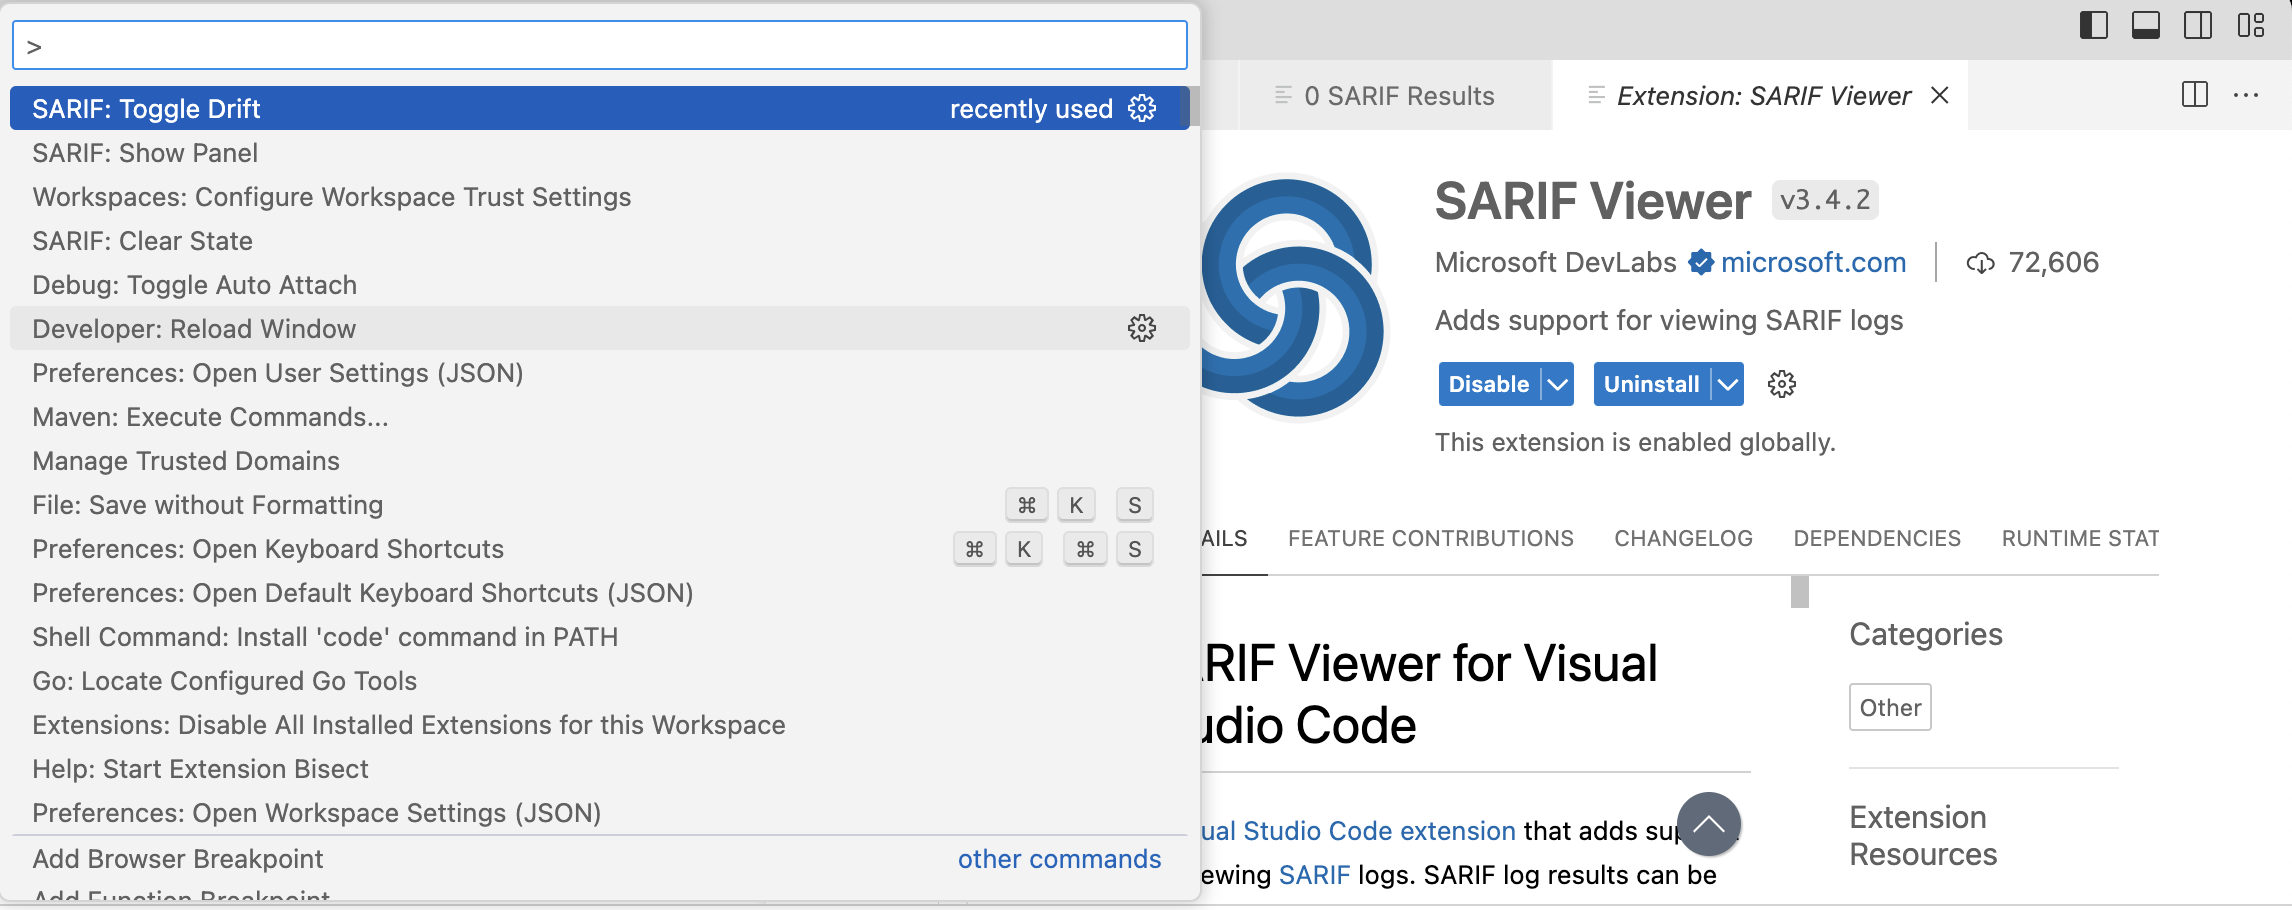Select Preferences: Open Workspace Settings (JSON)
The width and height of the screenshot is (2292, 910).
tap(600, 812)
